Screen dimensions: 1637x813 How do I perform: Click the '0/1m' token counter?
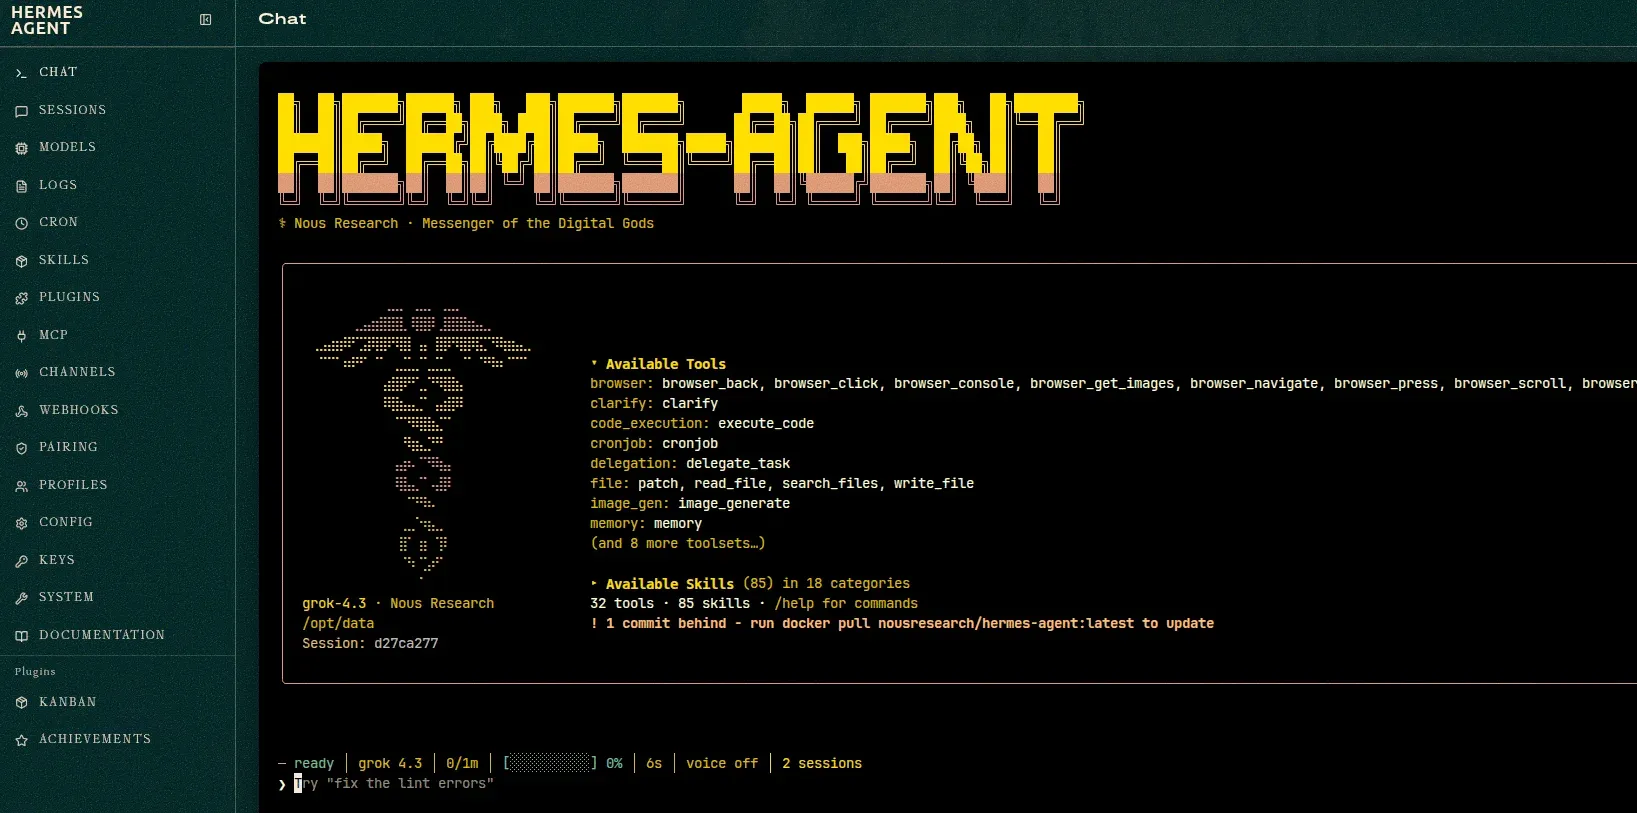[462, 764]
